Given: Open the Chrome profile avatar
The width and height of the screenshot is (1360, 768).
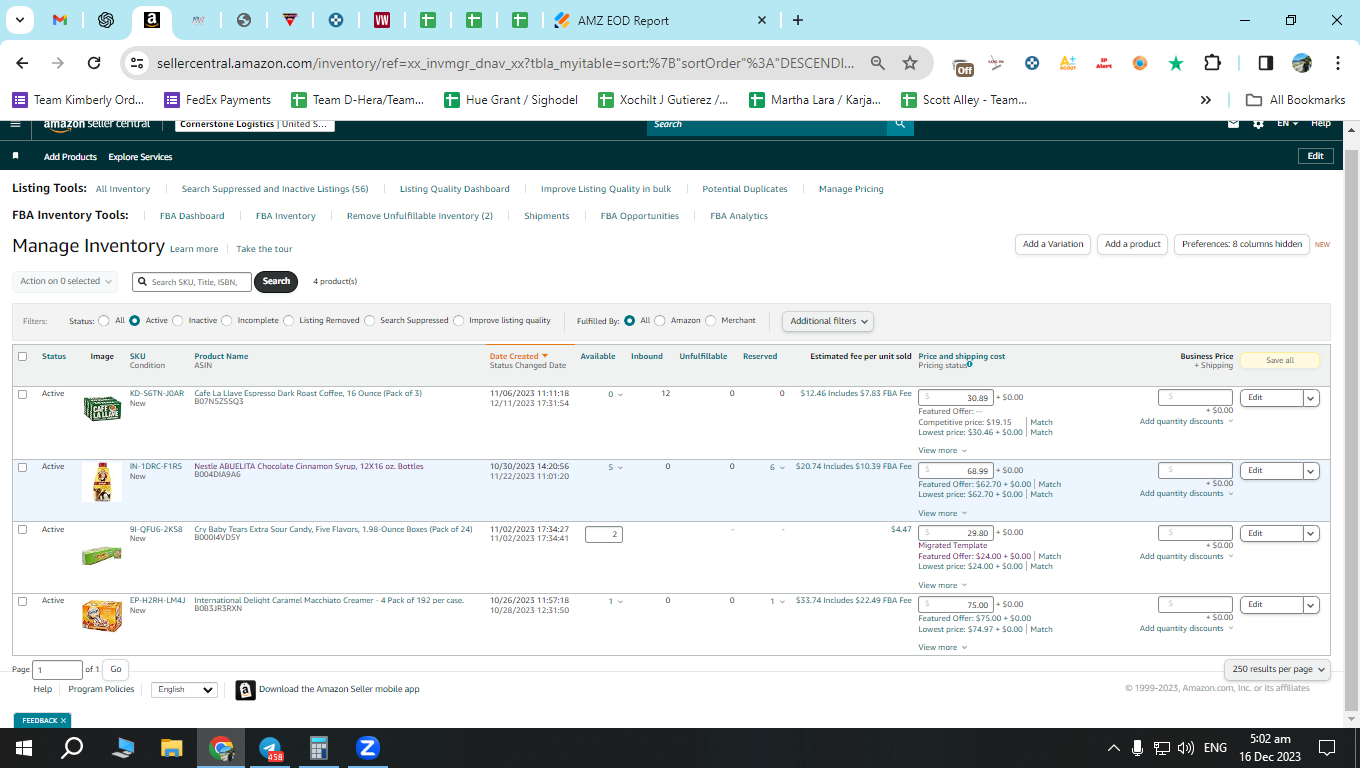Looking at the screenshot, I should pyautogui.click(x=1302, y=63).
